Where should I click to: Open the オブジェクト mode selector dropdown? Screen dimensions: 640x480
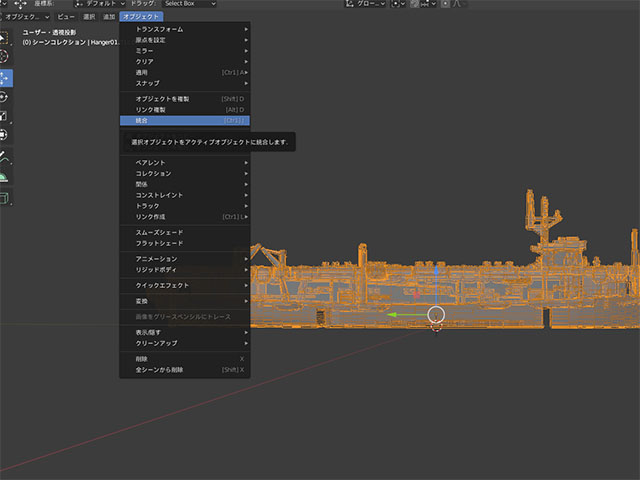tap(25, 17)
